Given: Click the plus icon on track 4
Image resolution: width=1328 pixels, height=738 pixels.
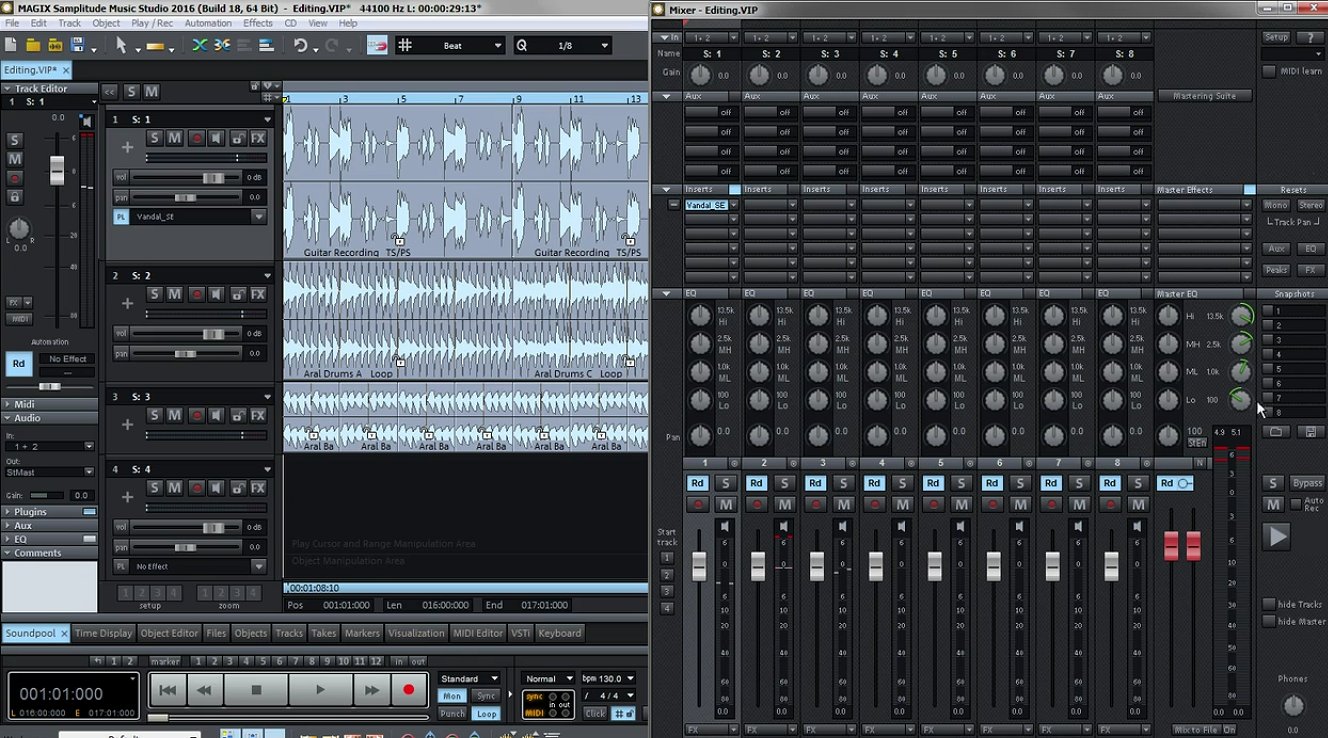Looking at the screenshot, I should [127, 497].
